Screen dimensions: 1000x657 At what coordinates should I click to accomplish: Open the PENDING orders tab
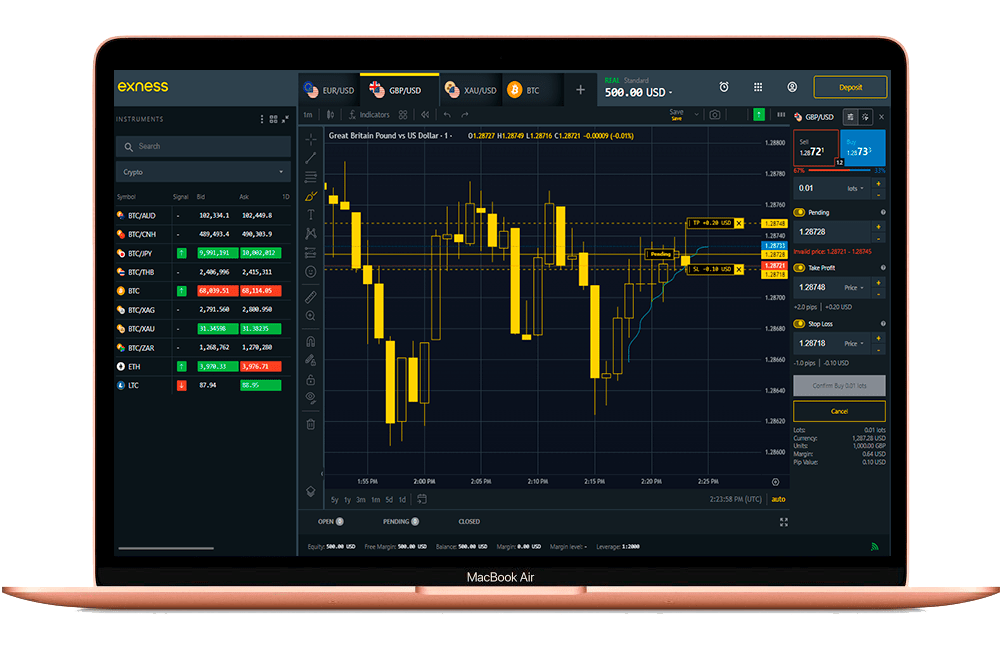(401, 522)
